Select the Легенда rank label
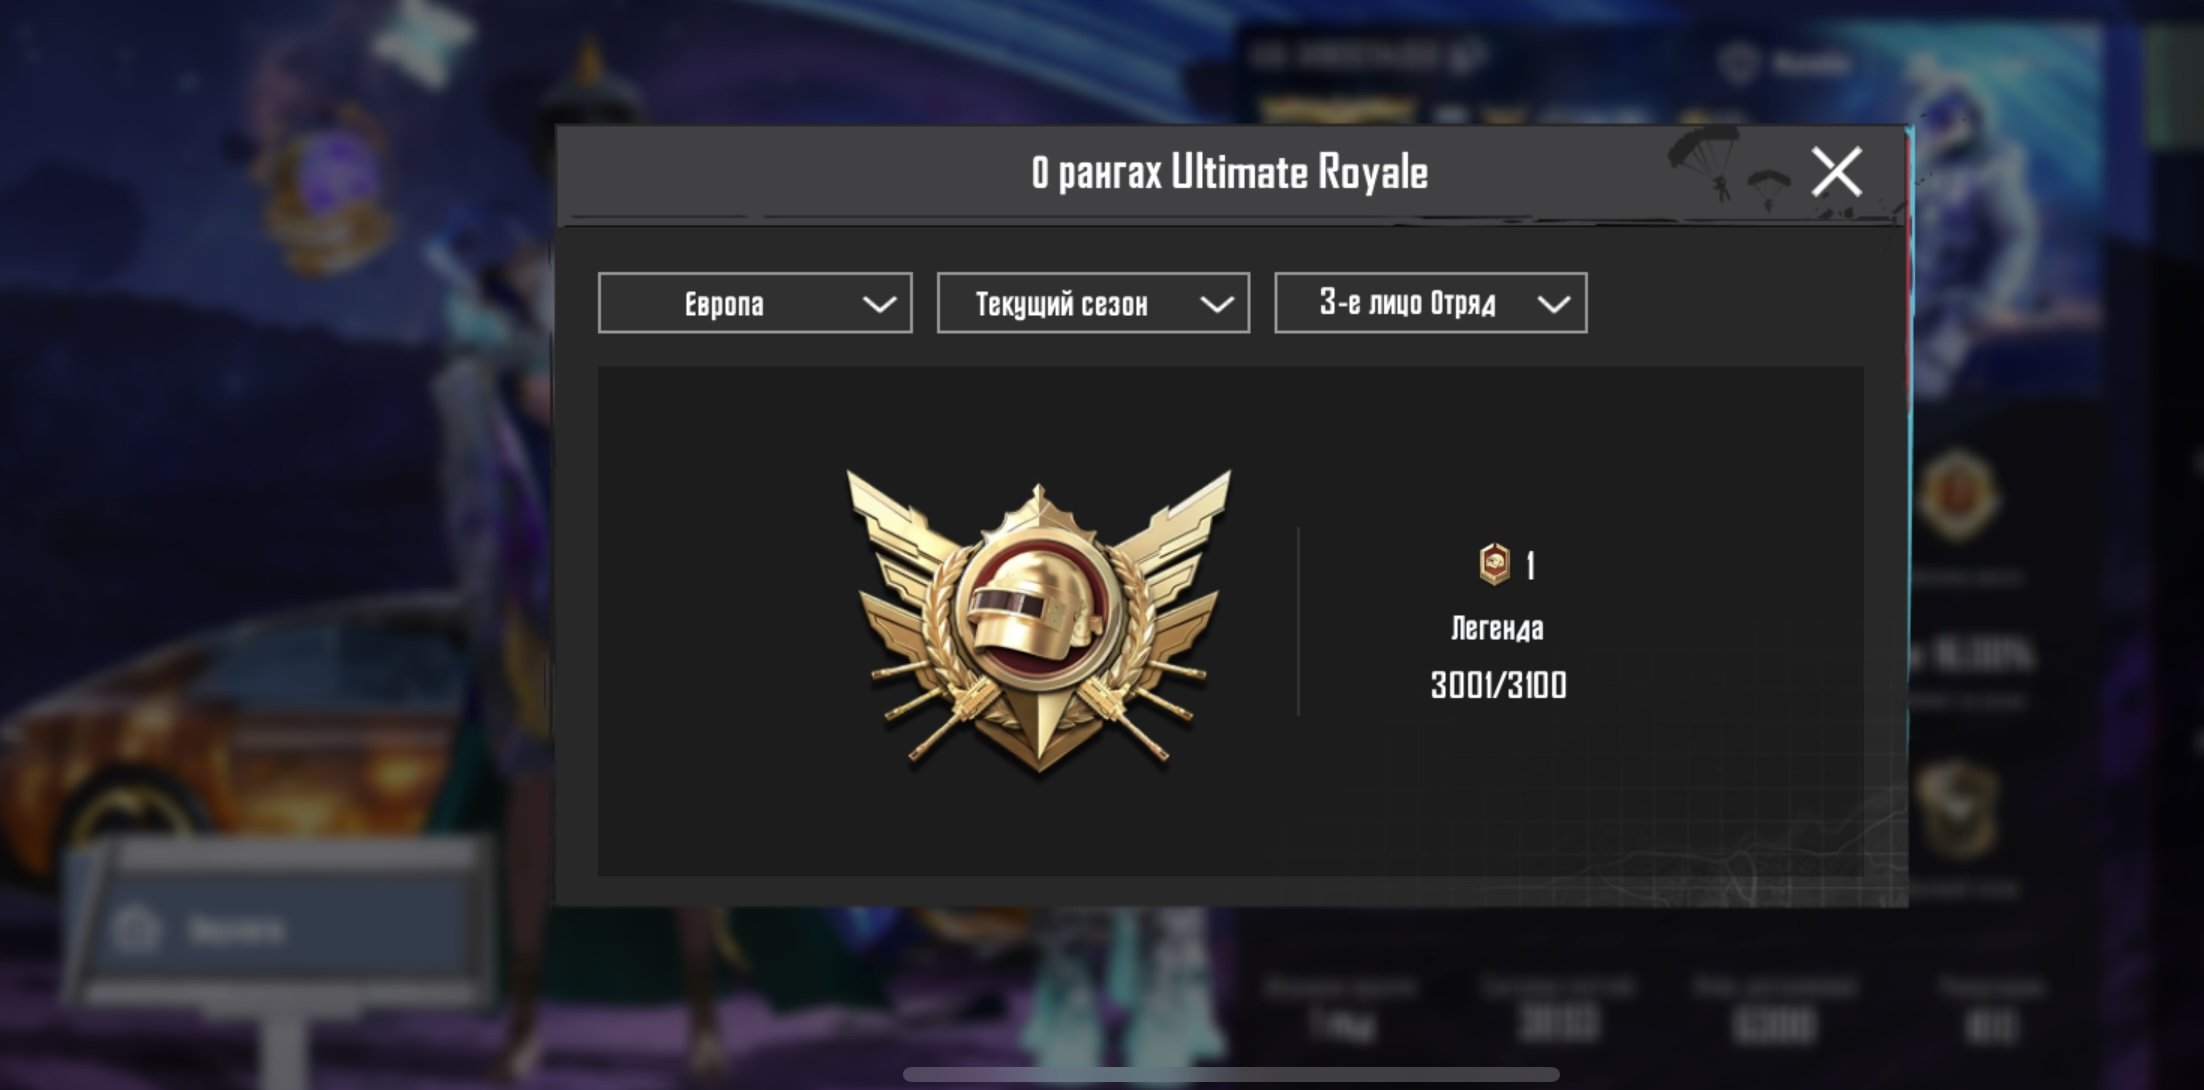The image size is (2204, 1090). click(1497, 629)
